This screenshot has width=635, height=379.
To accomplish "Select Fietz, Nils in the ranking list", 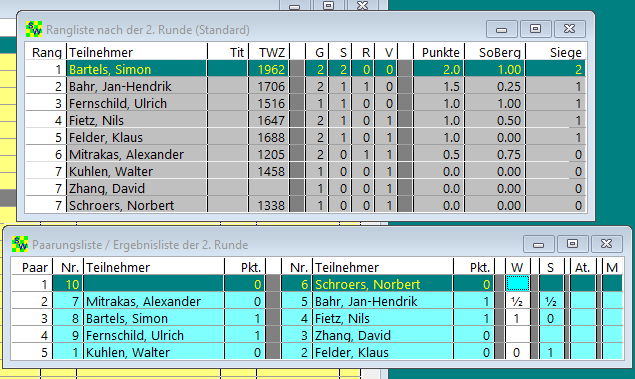I will [96, 121].
